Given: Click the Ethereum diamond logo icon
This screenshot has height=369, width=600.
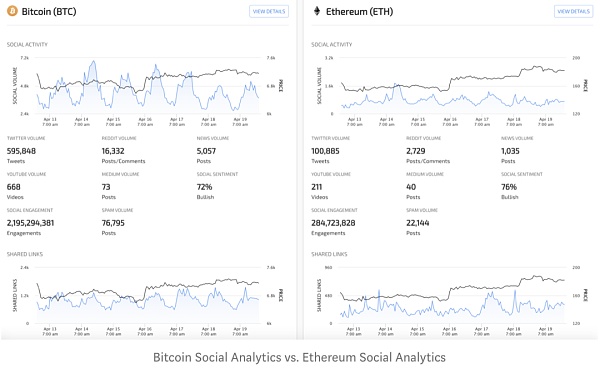Looking at the screenshot, I should [x=317, y=11].
